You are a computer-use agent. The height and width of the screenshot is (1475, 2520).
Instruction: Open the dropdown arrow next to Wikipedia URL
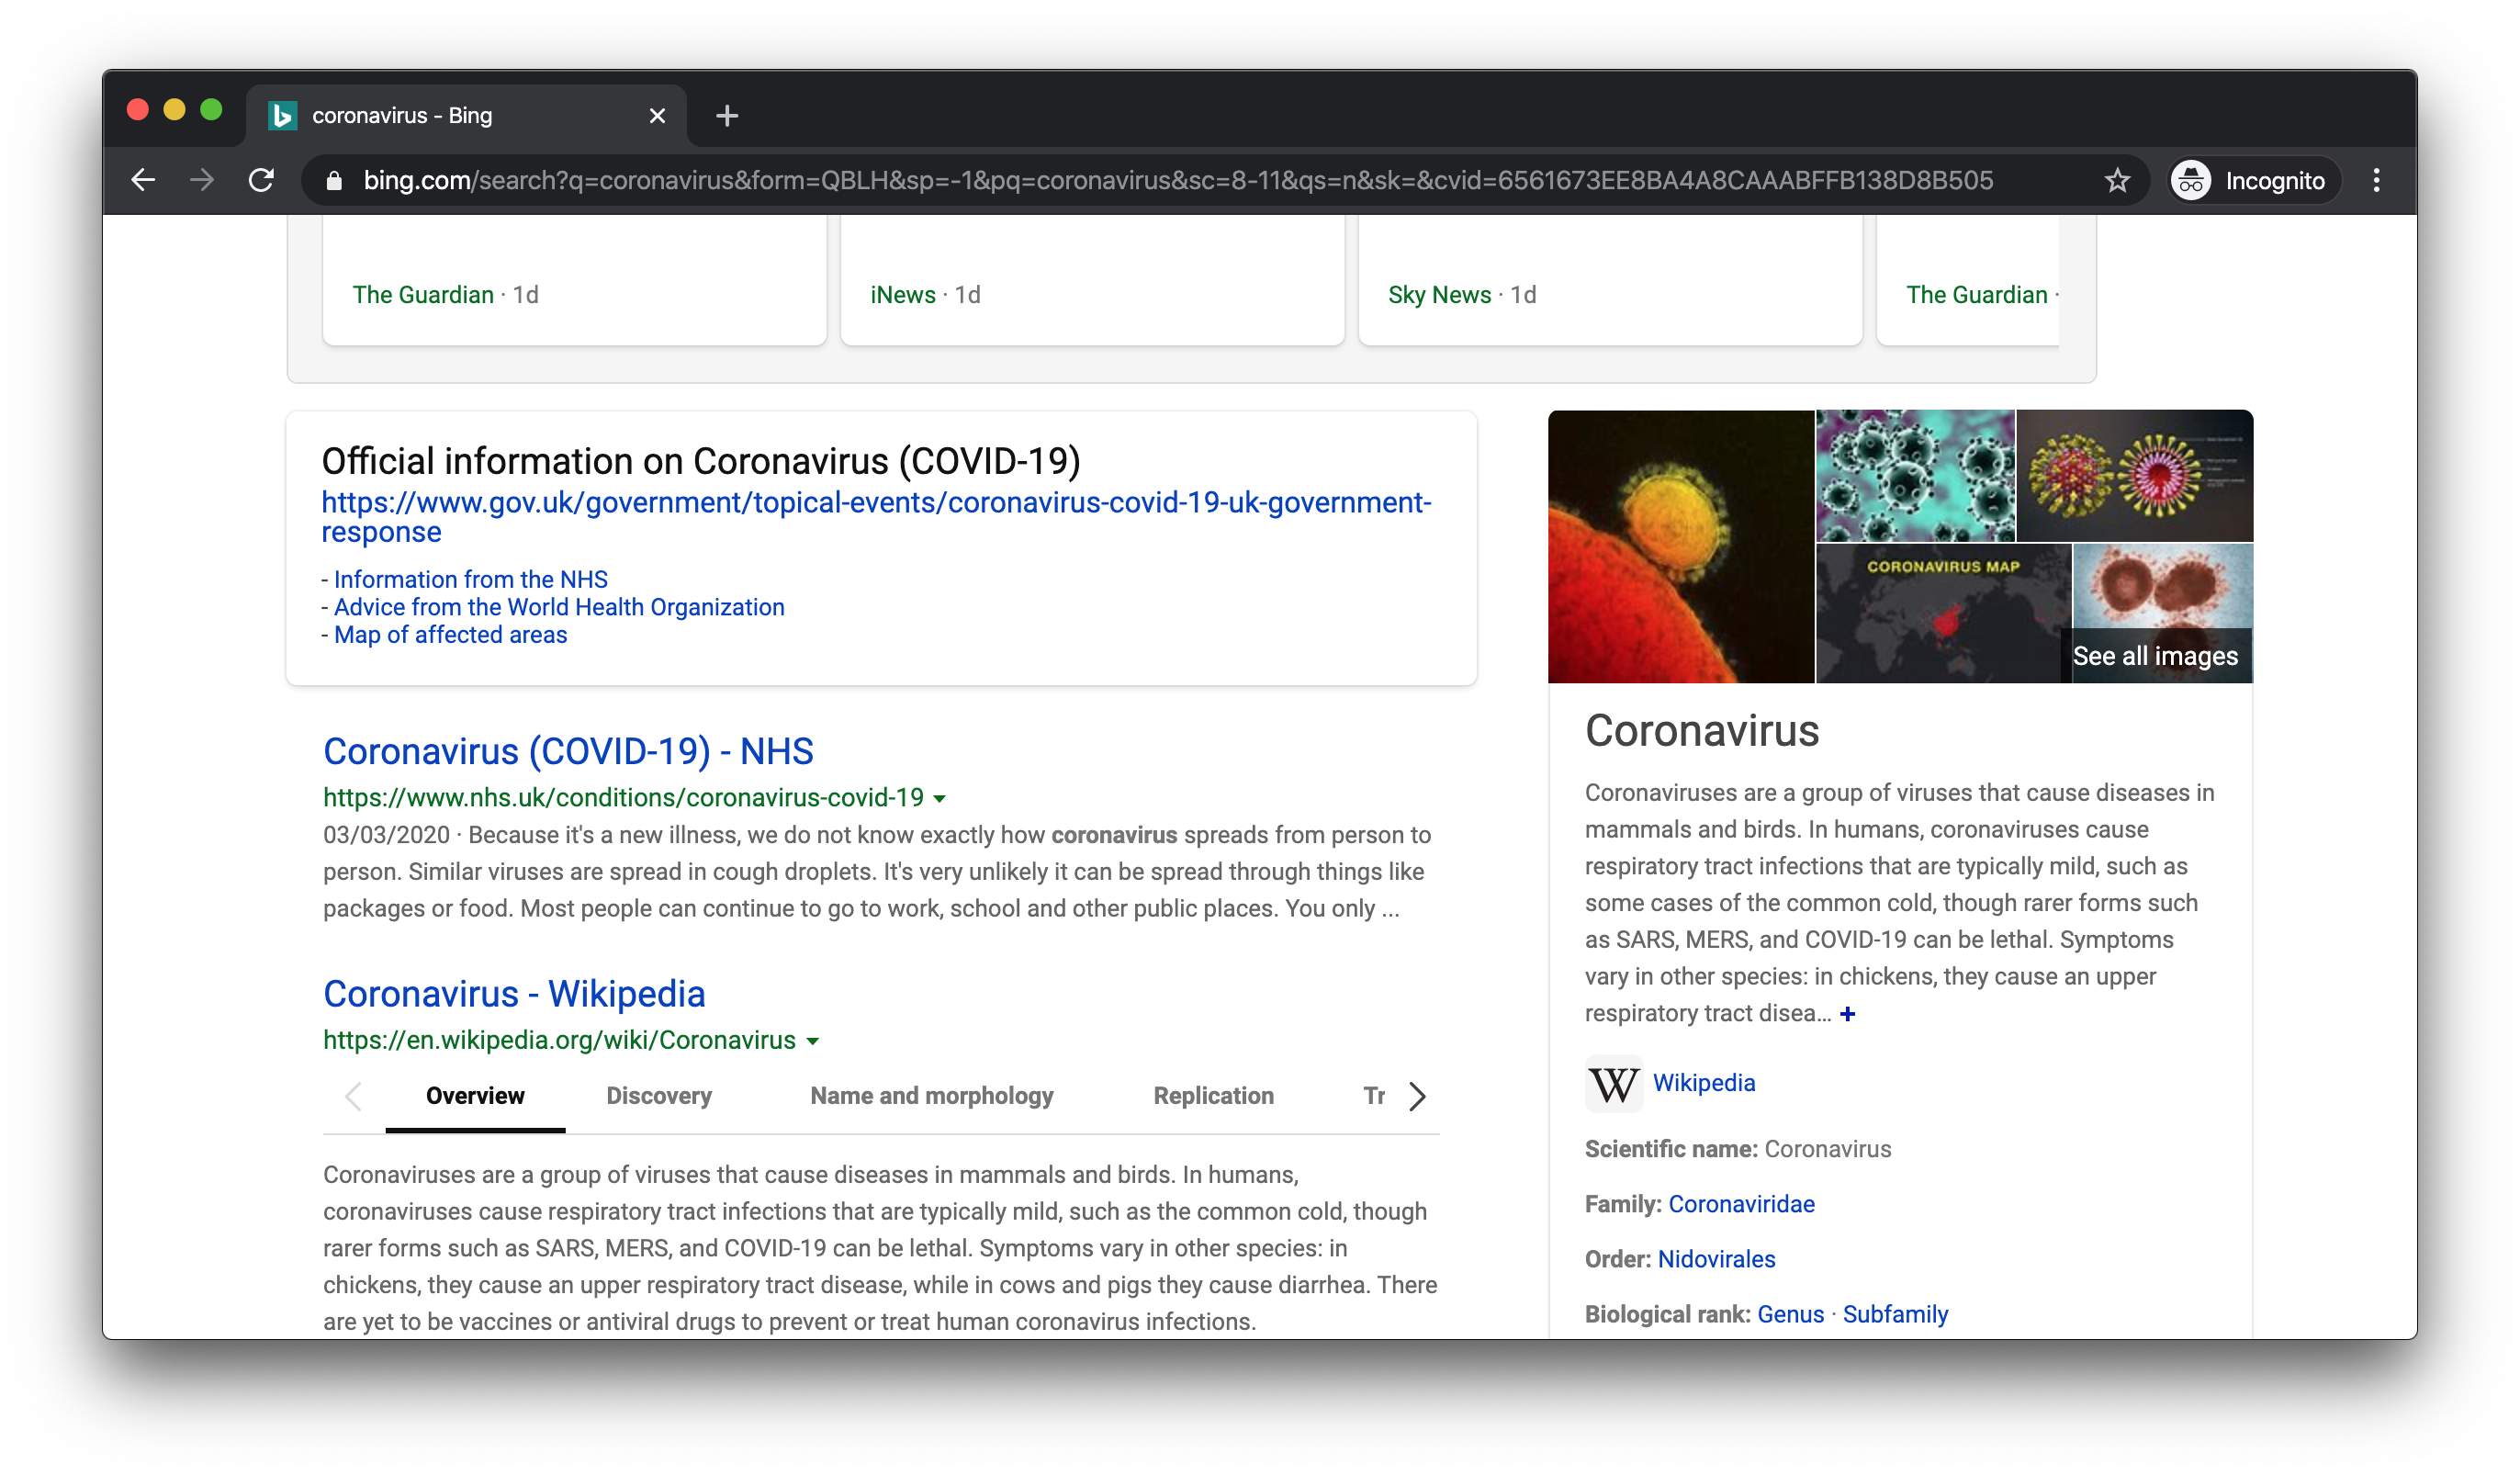tap(812, 1040)
